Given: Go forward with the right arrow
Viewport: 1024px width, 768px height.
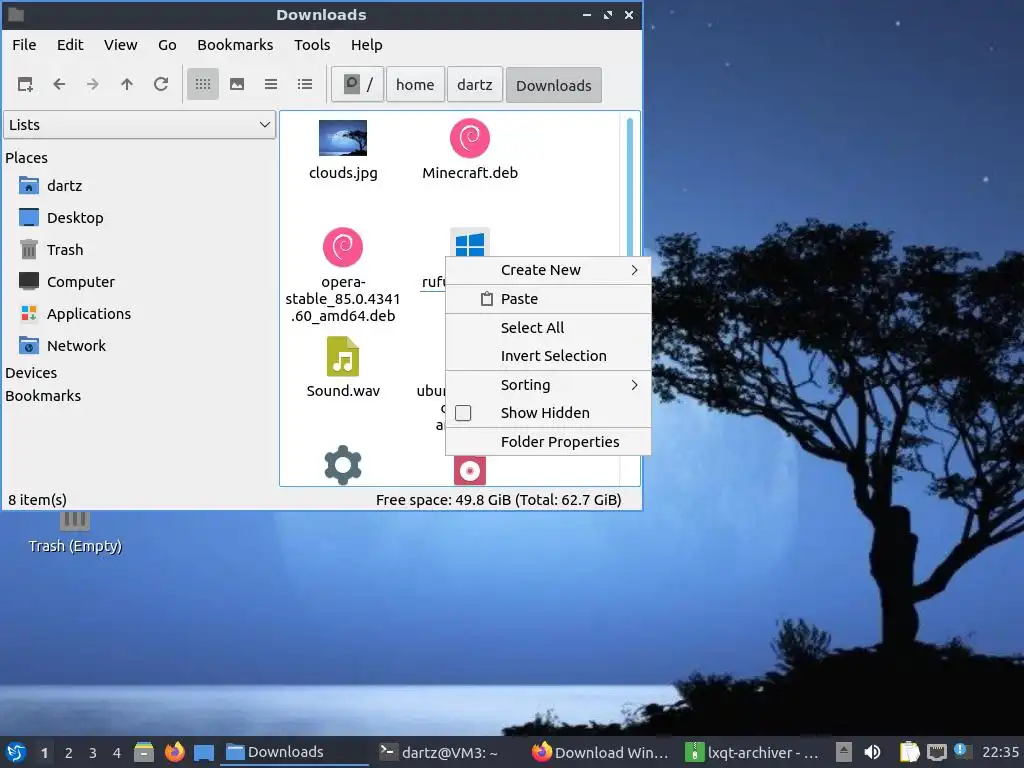Looking at the screenshot, I should (x=93, y=84).
